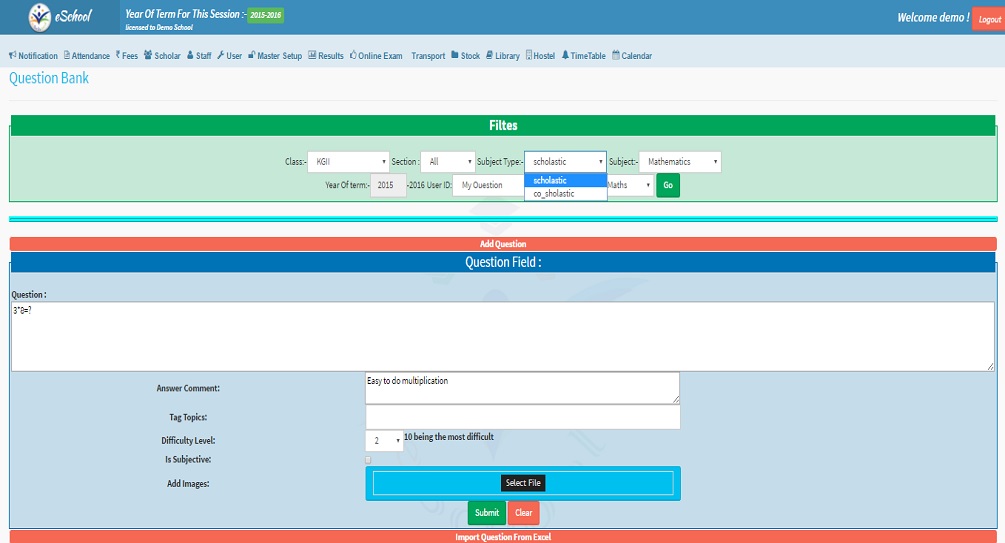Open the Notification menu icon
The width and height of the screenshot is (1005, 543).
coord(12,56)
